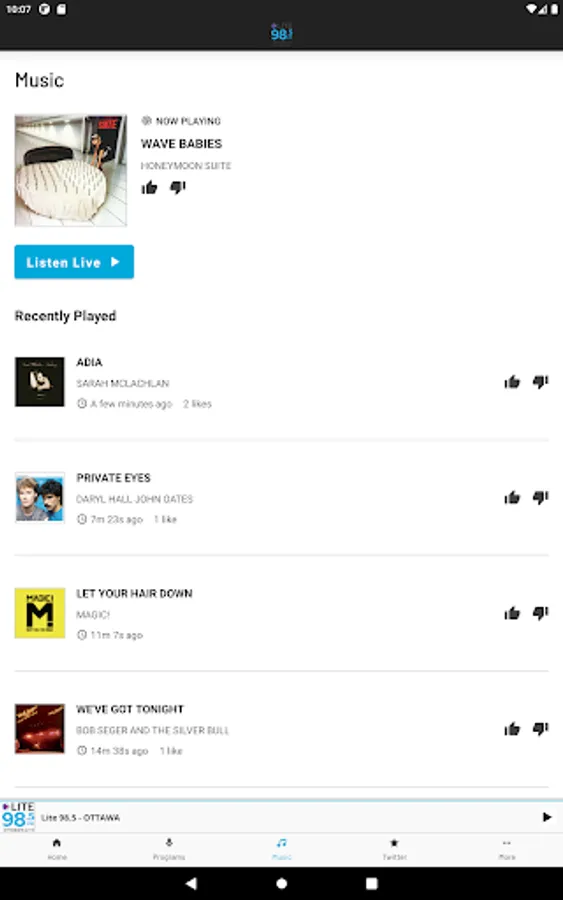Go to the Home tab
This screenshot has height=900, width=563.
57,849
